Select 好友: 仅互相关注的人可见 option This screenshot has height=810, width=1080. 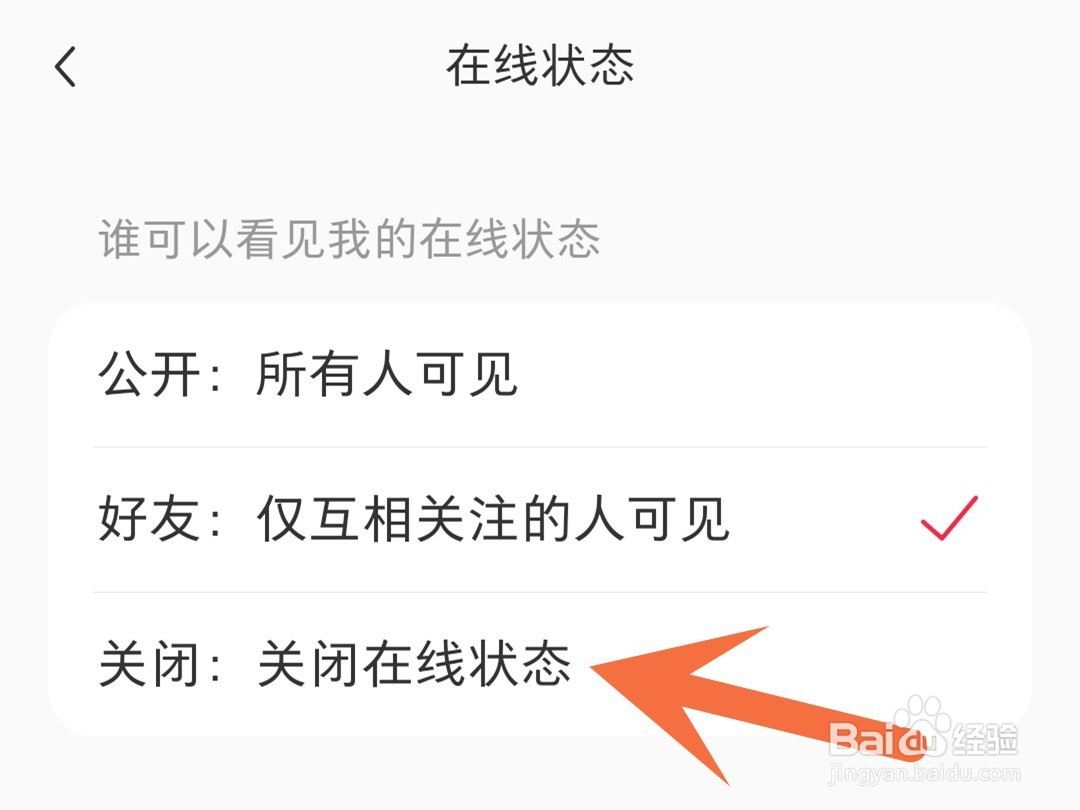pyautogui.click(x=540, y=519)
